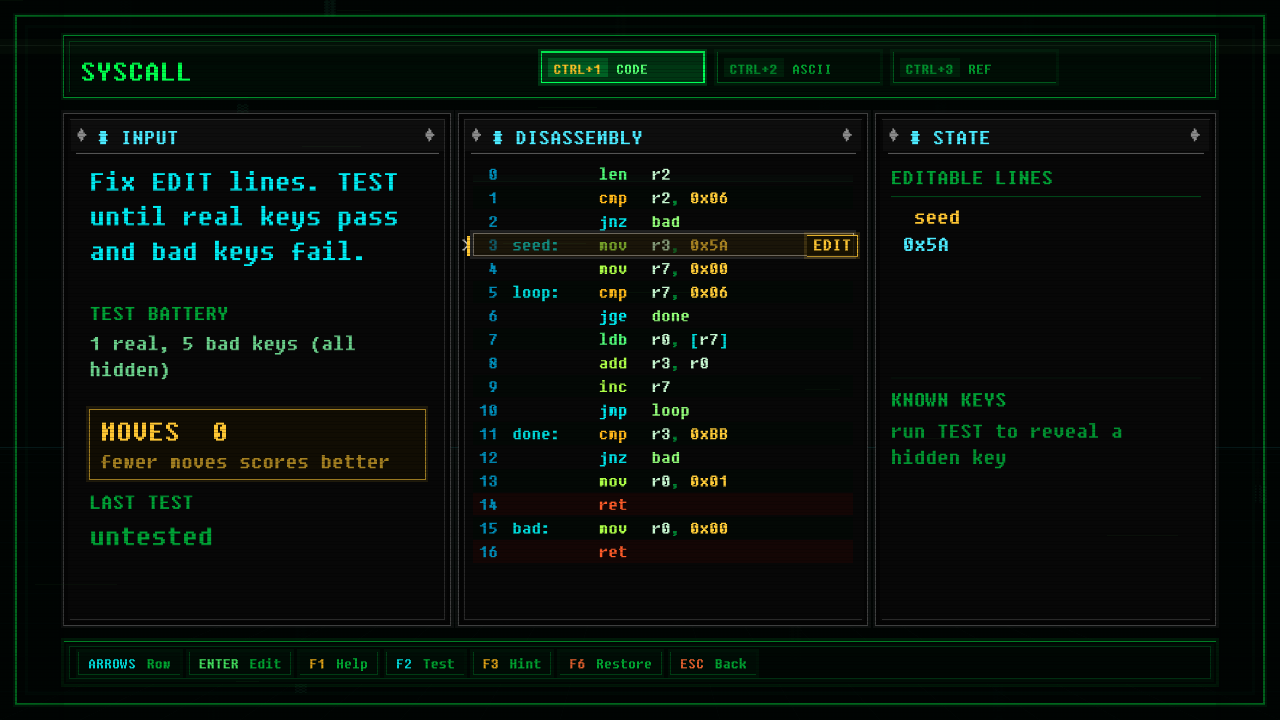Click the SYSCALL title
1280x720 pixels.
pyautogui.click(x=135, y=72)
